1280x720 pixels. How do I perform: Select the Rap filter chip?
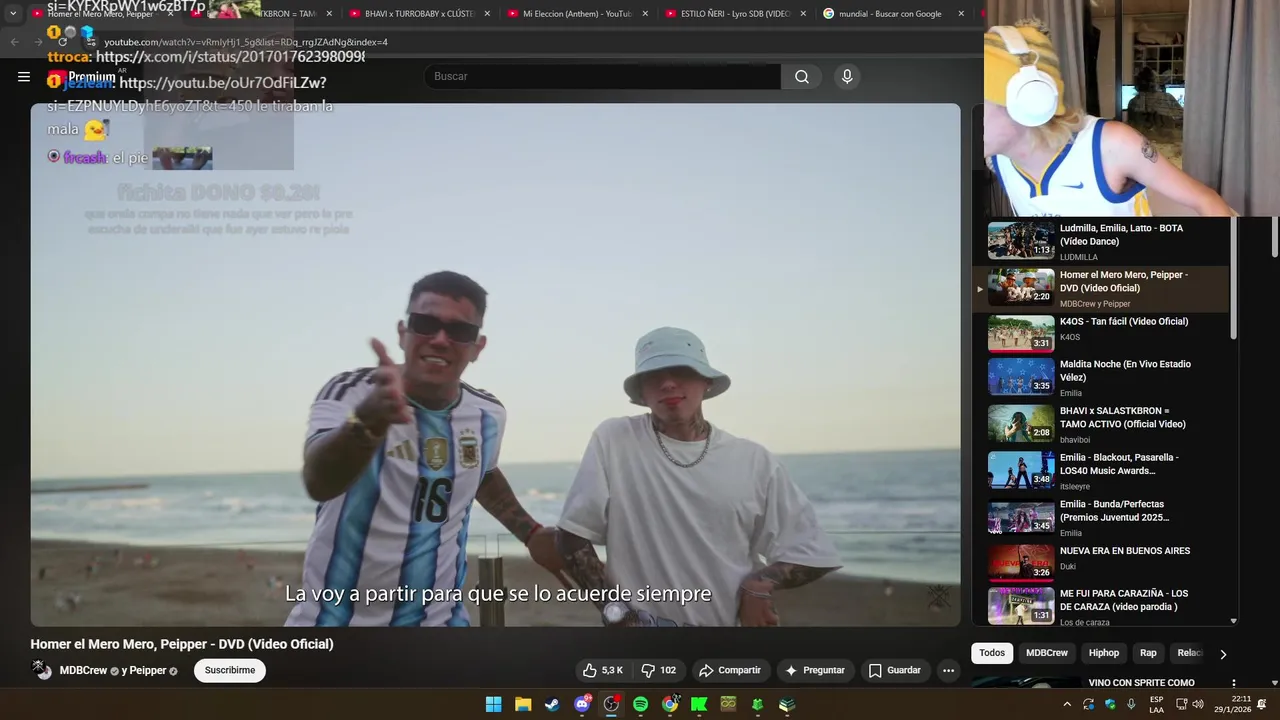point(1148,653)
